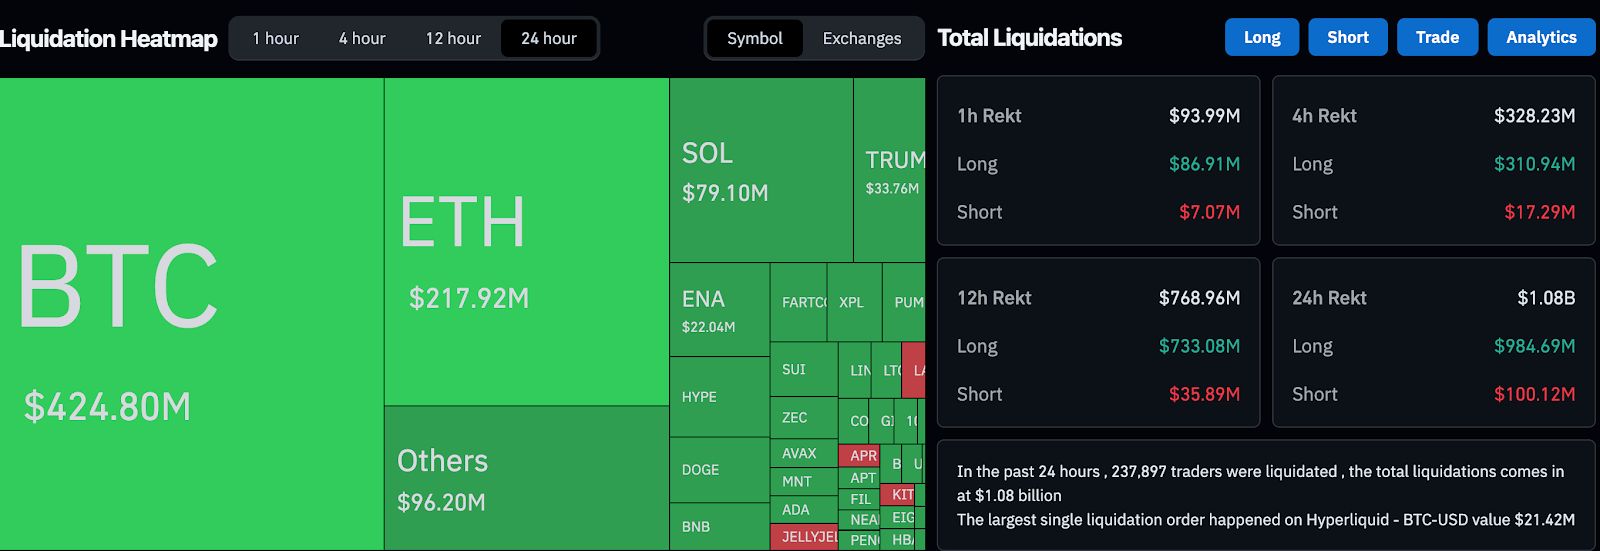Toggle heatmap to Exchanges view
Image resolution: width=1600 pixels, height=551 pixels.
tap(861, 39)
